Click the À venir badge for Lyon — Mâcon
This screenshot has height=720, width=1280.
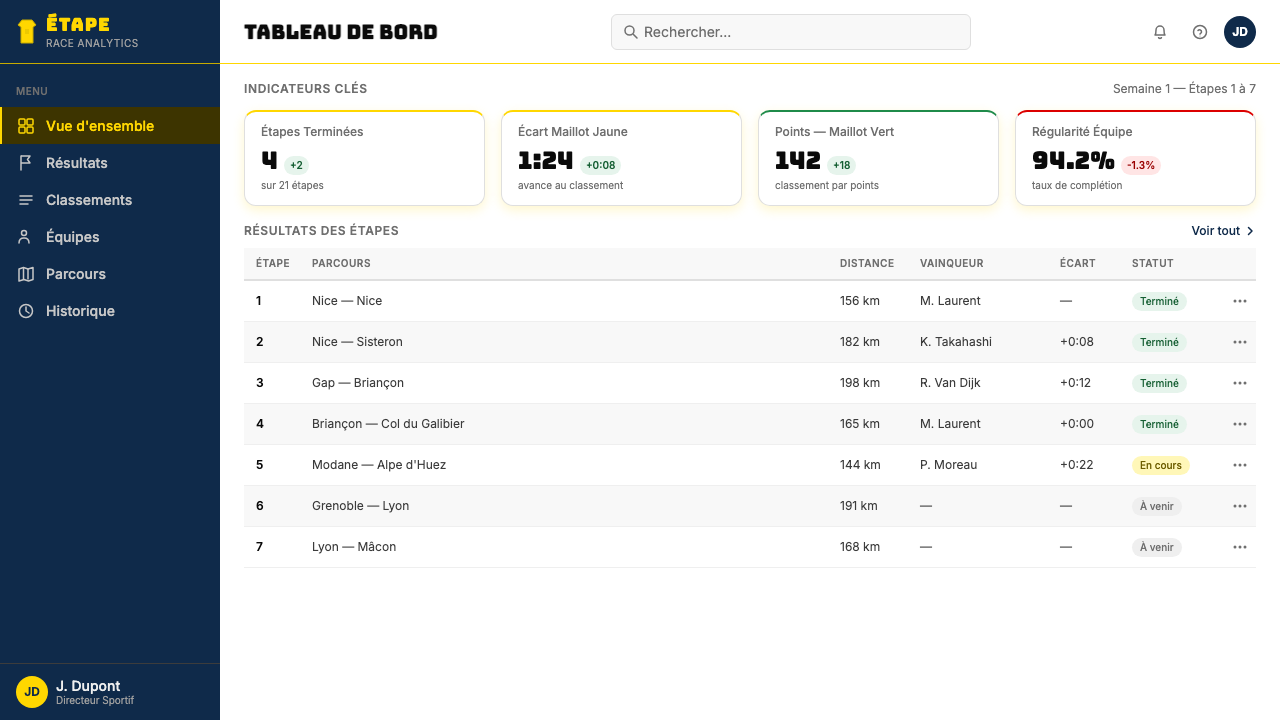coord(1157,547)
